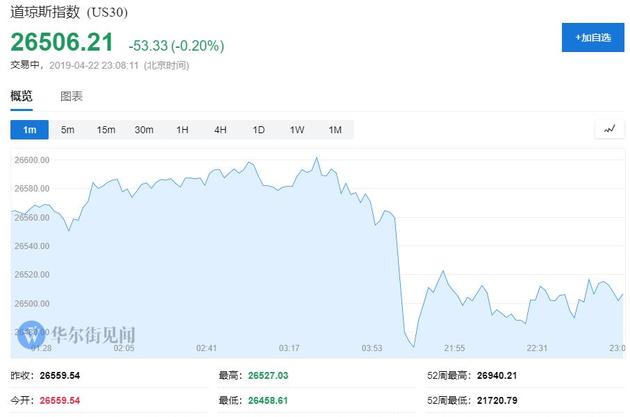
Task: Switch chart to 1W interval
Action: (x=297, y=130)
